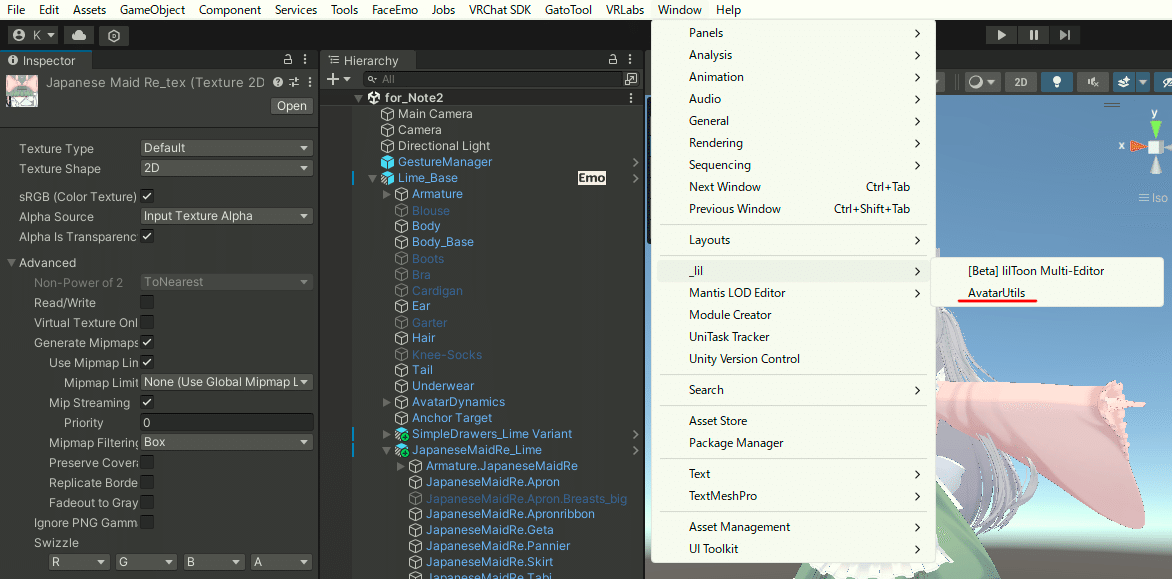Open the Mipmap Filtering dropdown
1172x579 pixels.
coord(226,442)
